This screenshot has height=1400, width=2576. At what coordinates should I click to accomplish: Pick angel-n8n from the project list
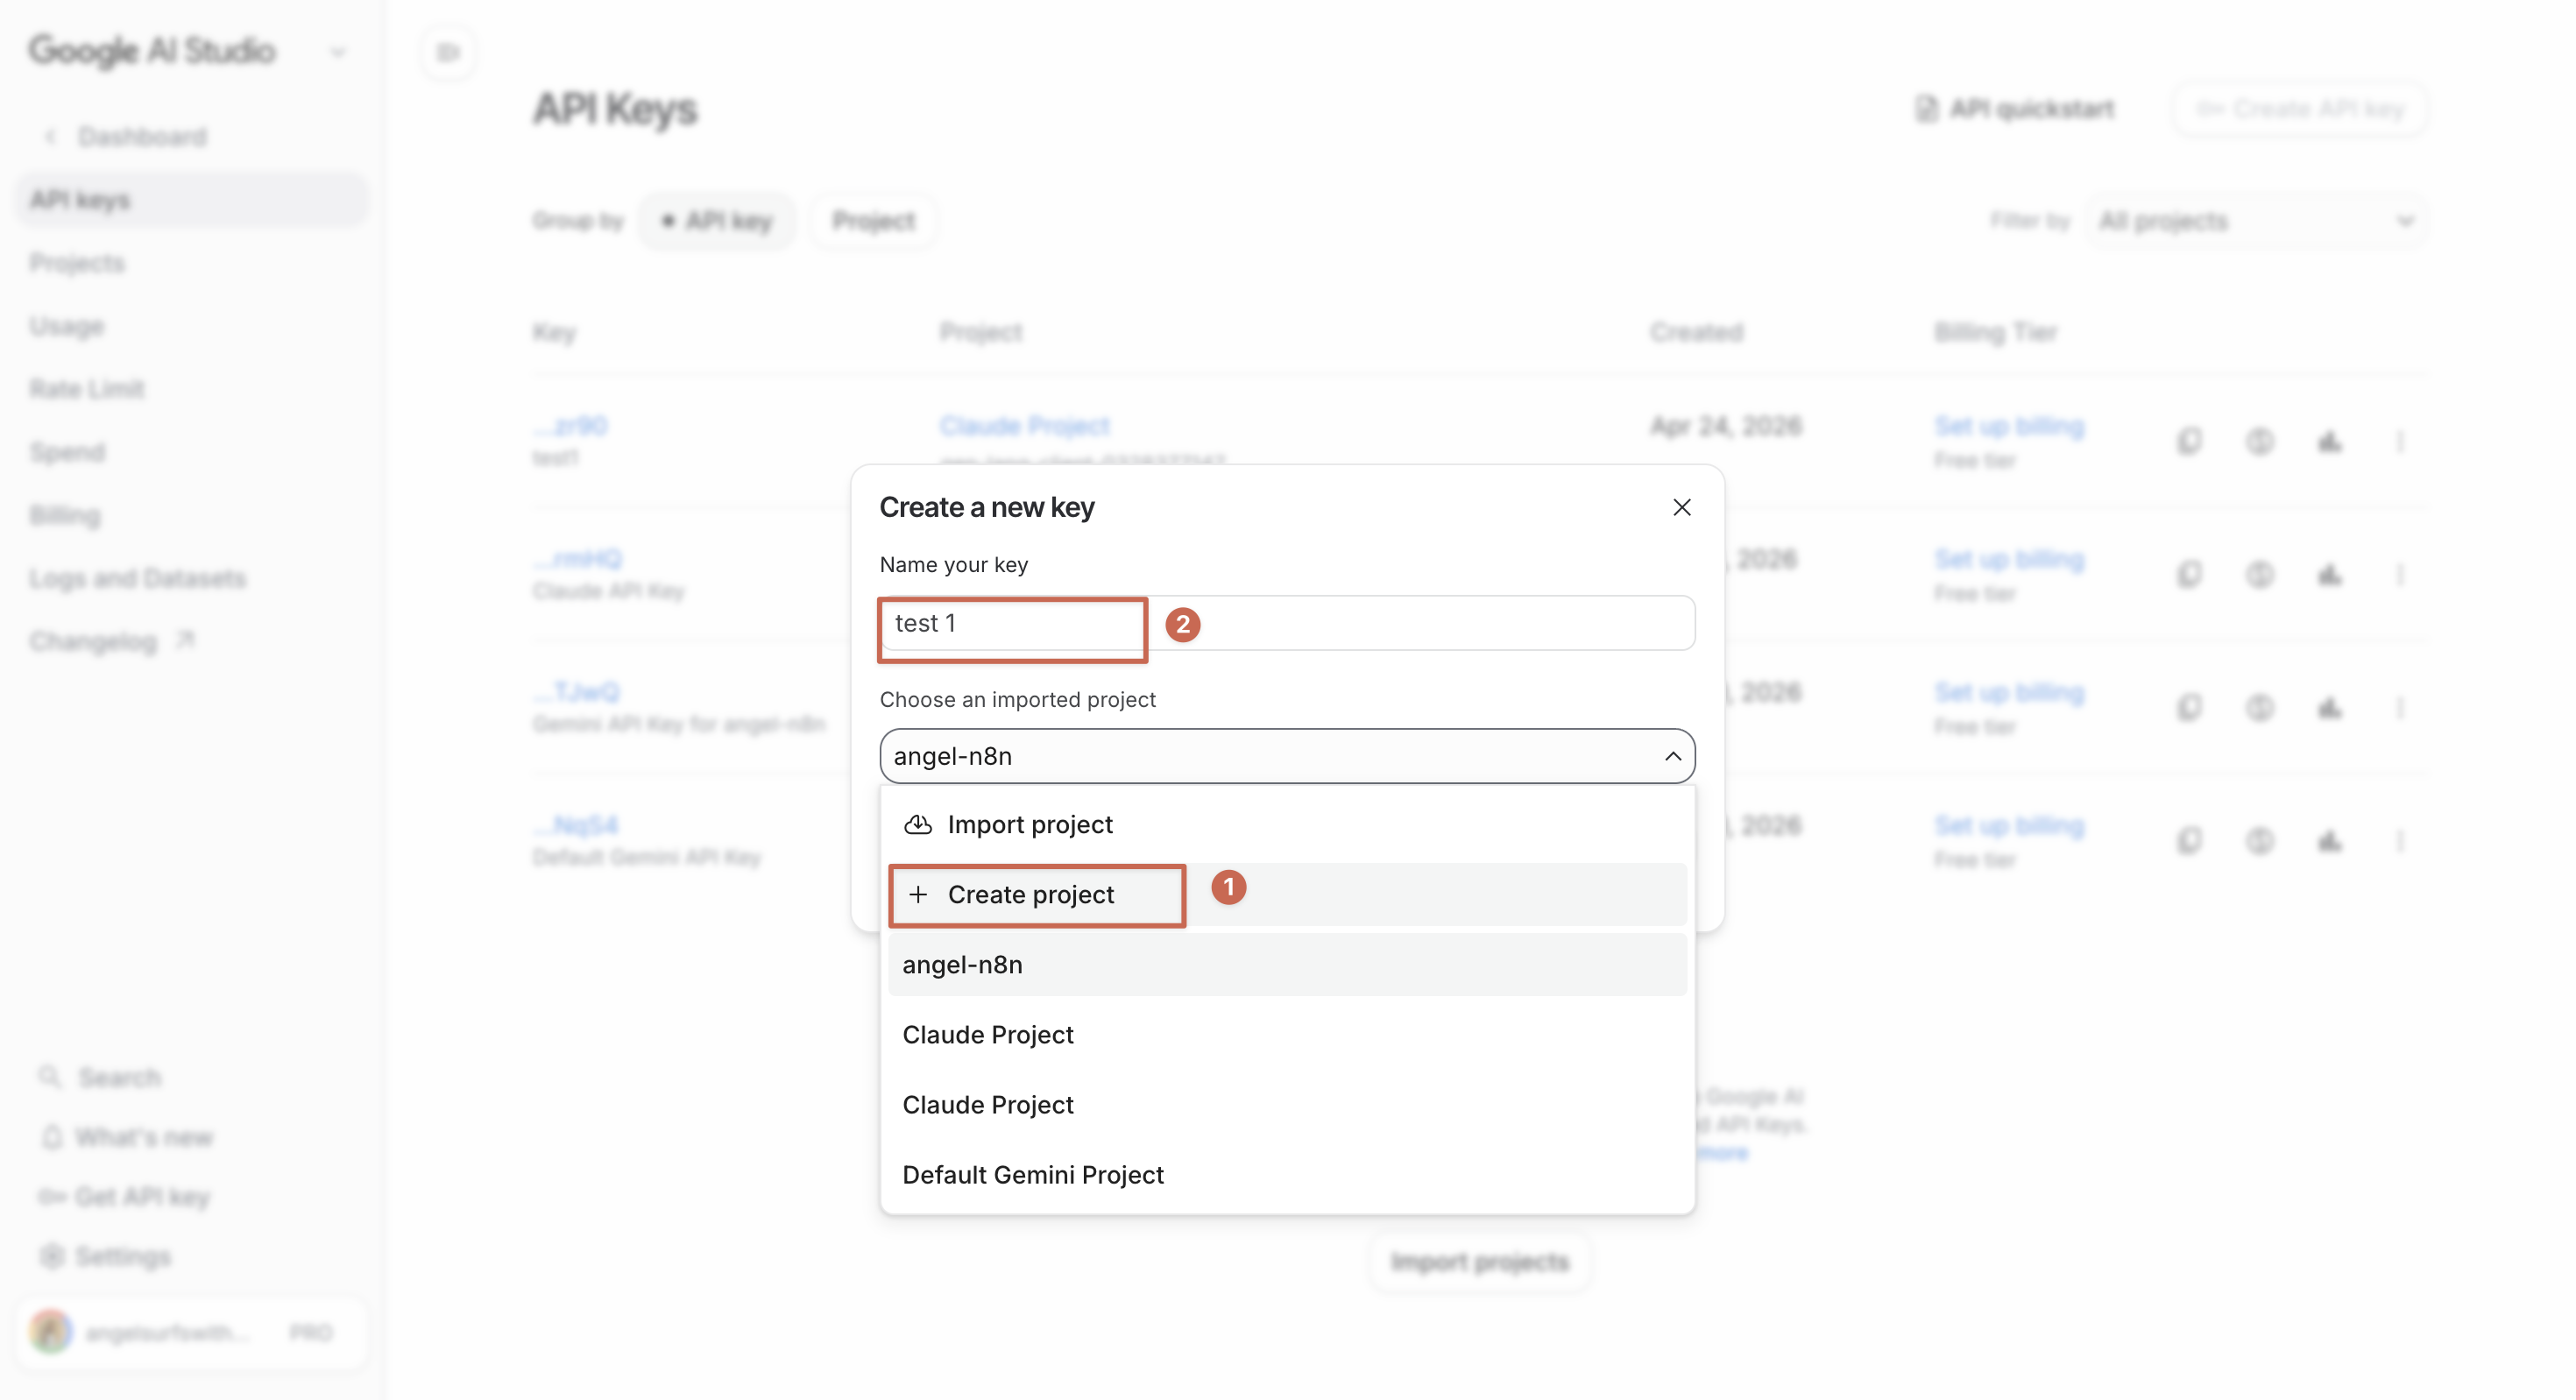coord(1287,964)
